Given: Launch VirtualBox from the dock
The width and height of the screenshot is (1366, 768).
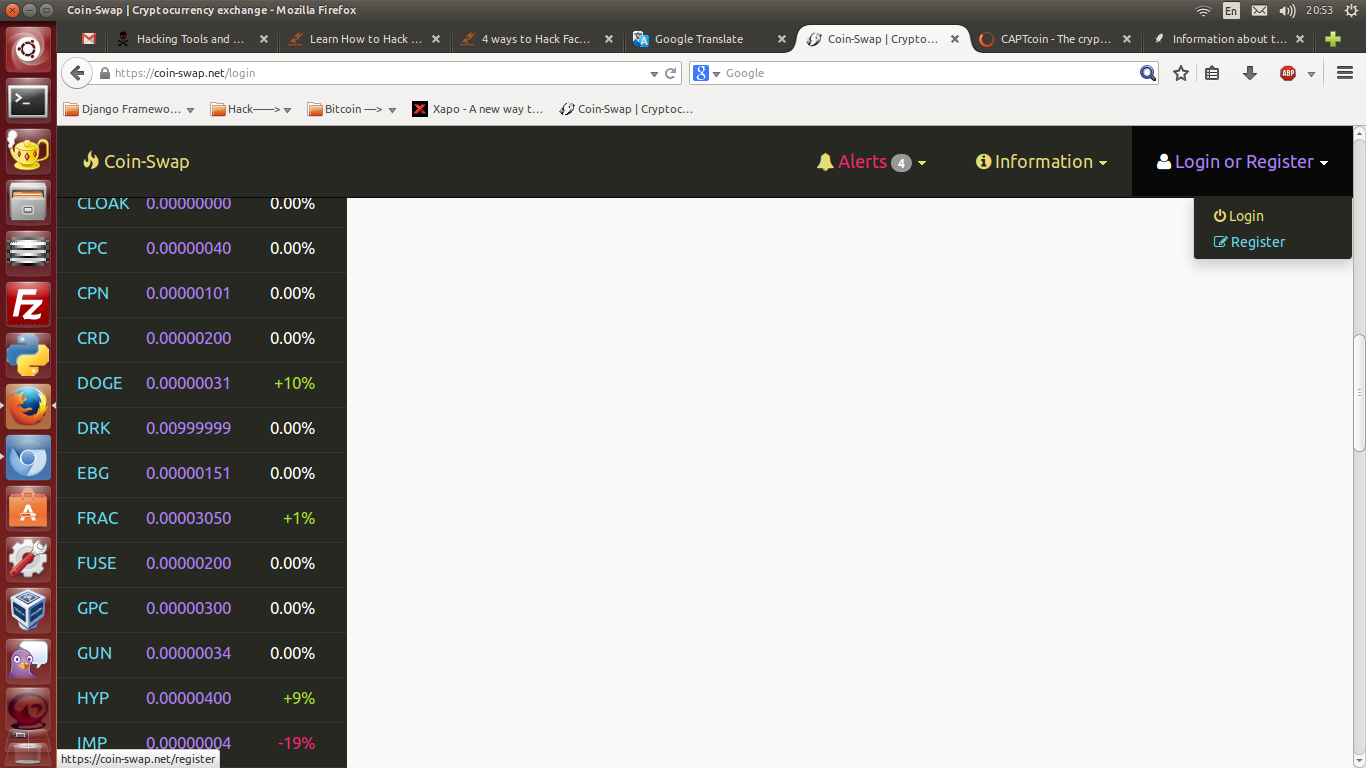Looking at the screenshot, I should click(x=28, y=611).
